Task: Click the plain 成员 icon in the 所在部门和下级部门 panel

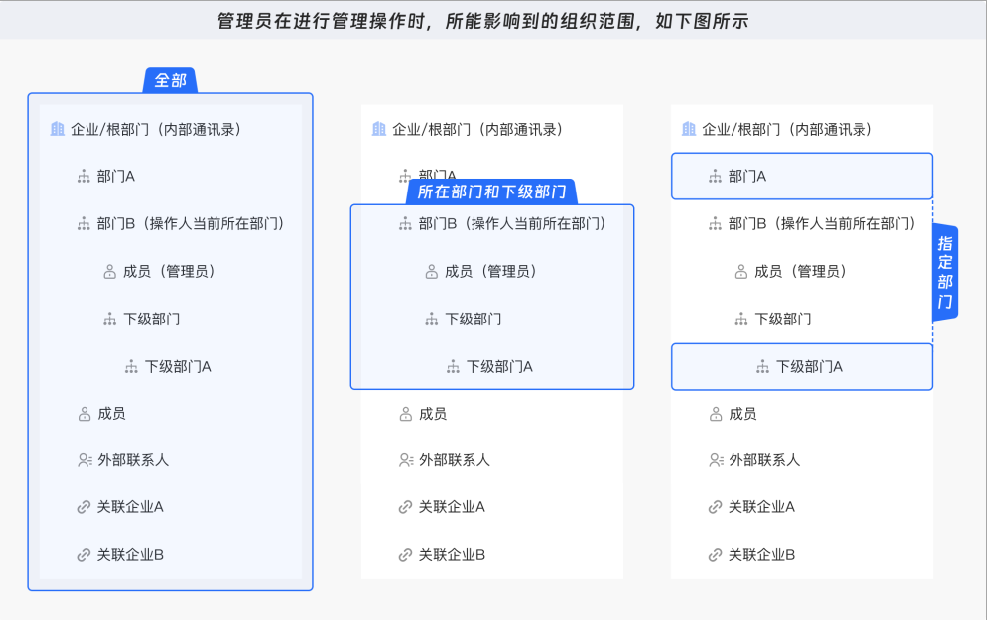Action: point(405,414)
